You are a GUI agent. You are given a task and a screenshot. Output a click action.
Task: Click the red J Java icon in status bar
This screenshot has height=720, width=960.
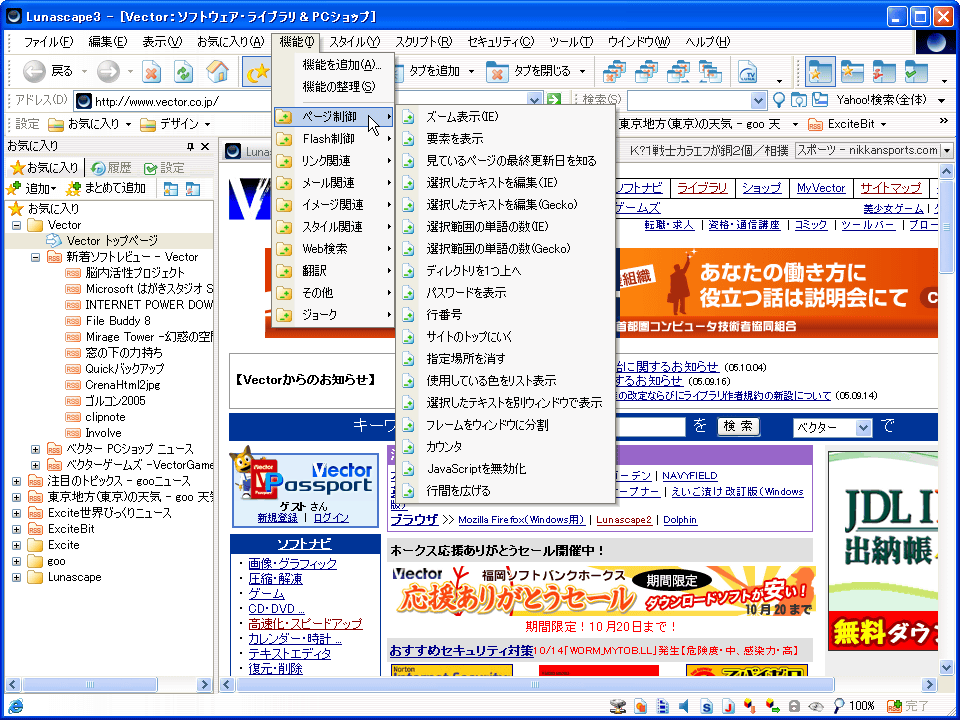(x=728, y=706)
